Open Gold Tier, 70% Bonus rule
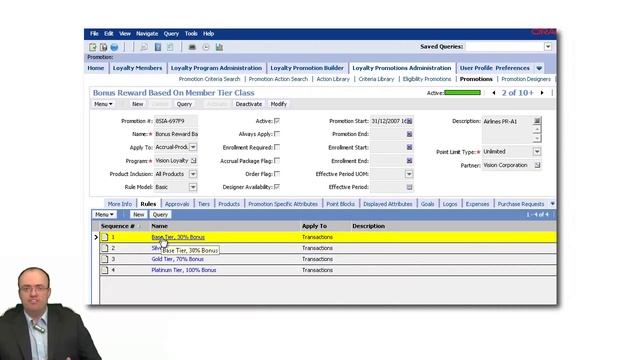This screenshot has height=360, width=640. (178, 259)
